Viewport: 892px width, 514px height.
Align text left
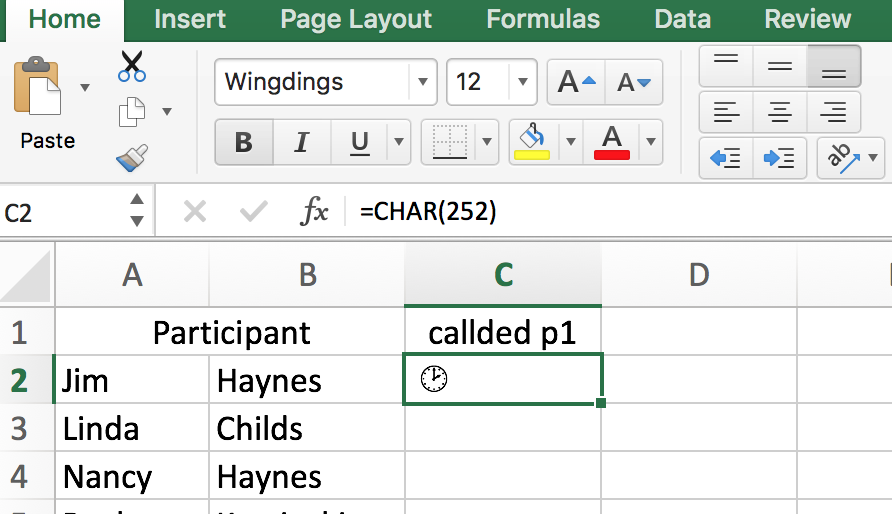coord(726,112)
